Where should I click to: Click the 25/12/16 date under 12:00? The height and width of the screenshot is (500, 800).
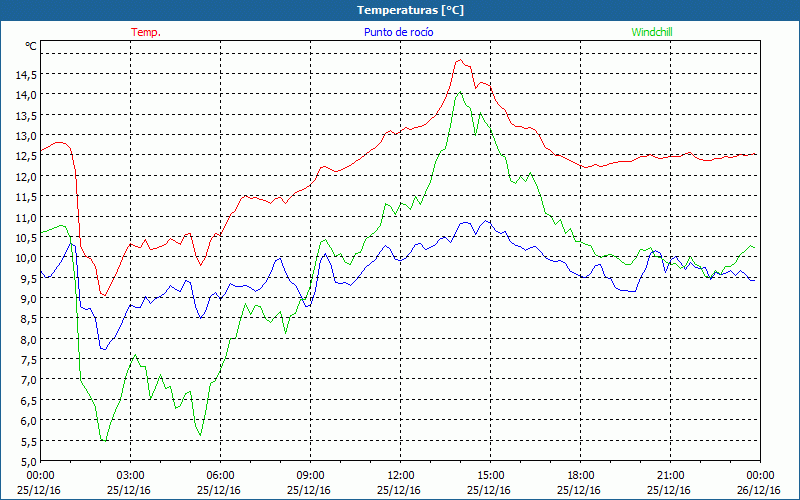(399, 490)
